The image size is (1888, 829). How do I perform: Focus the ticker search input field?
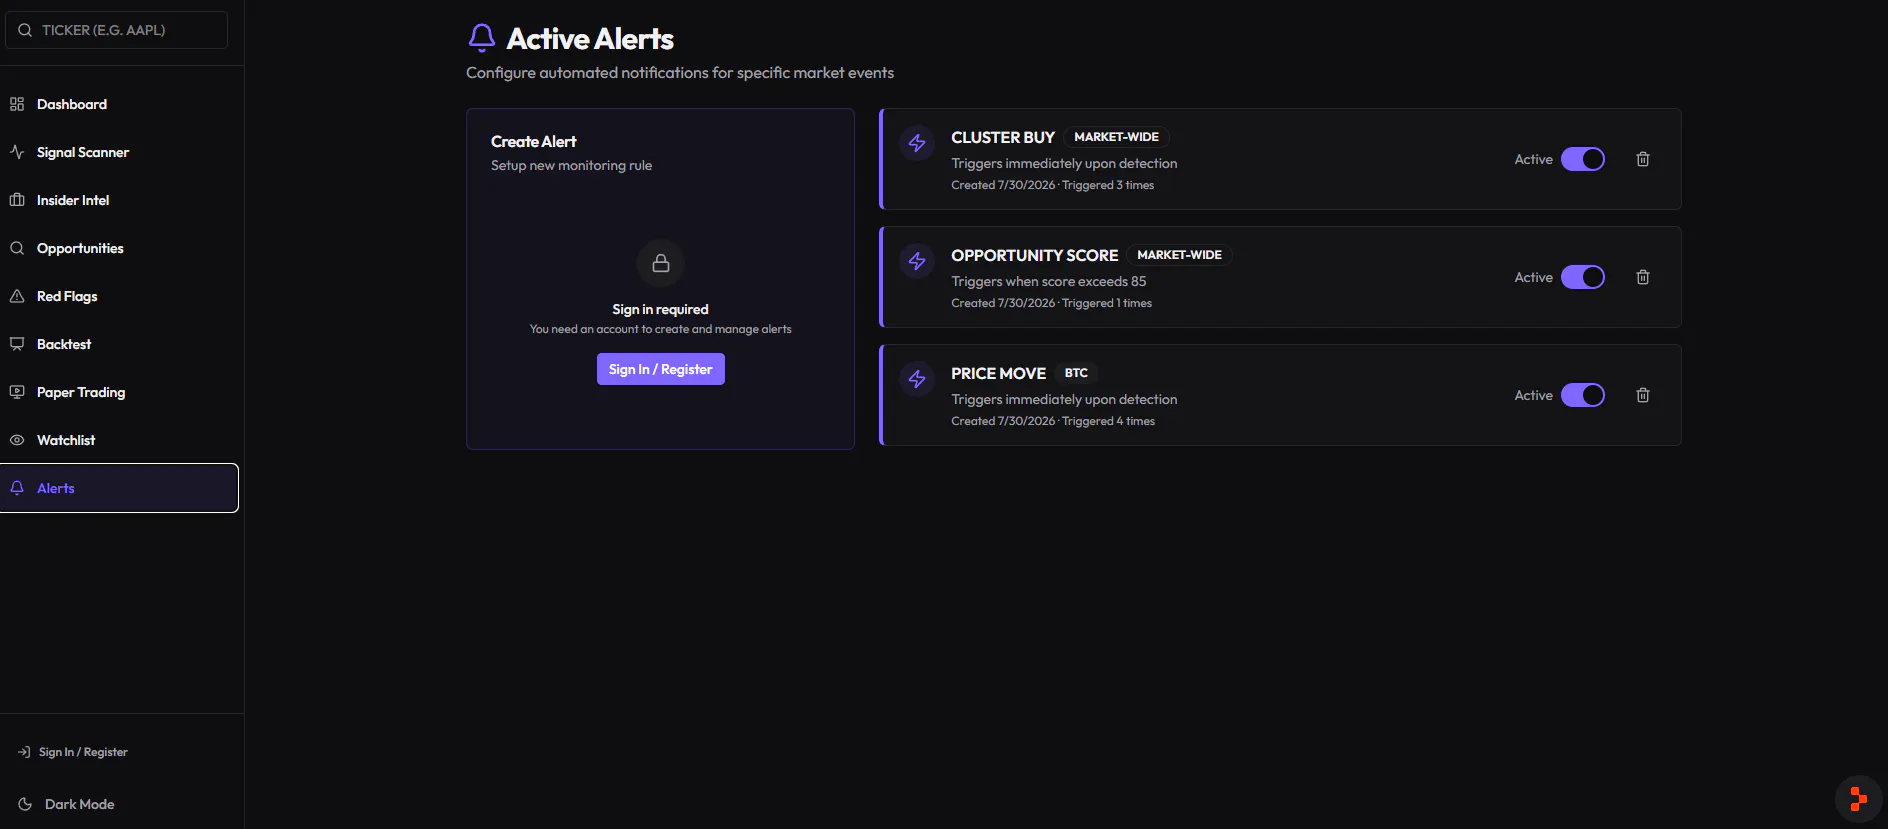[116, 30]
